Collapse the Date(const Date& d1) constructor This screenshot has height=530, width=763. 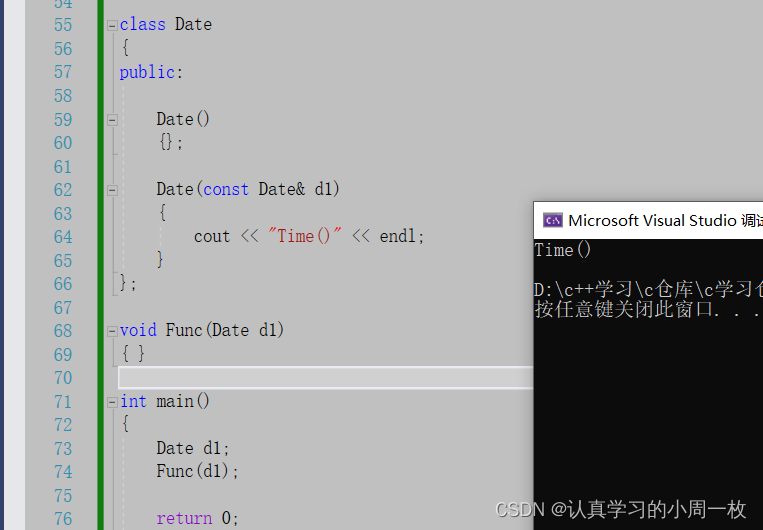tap(112, 190)
